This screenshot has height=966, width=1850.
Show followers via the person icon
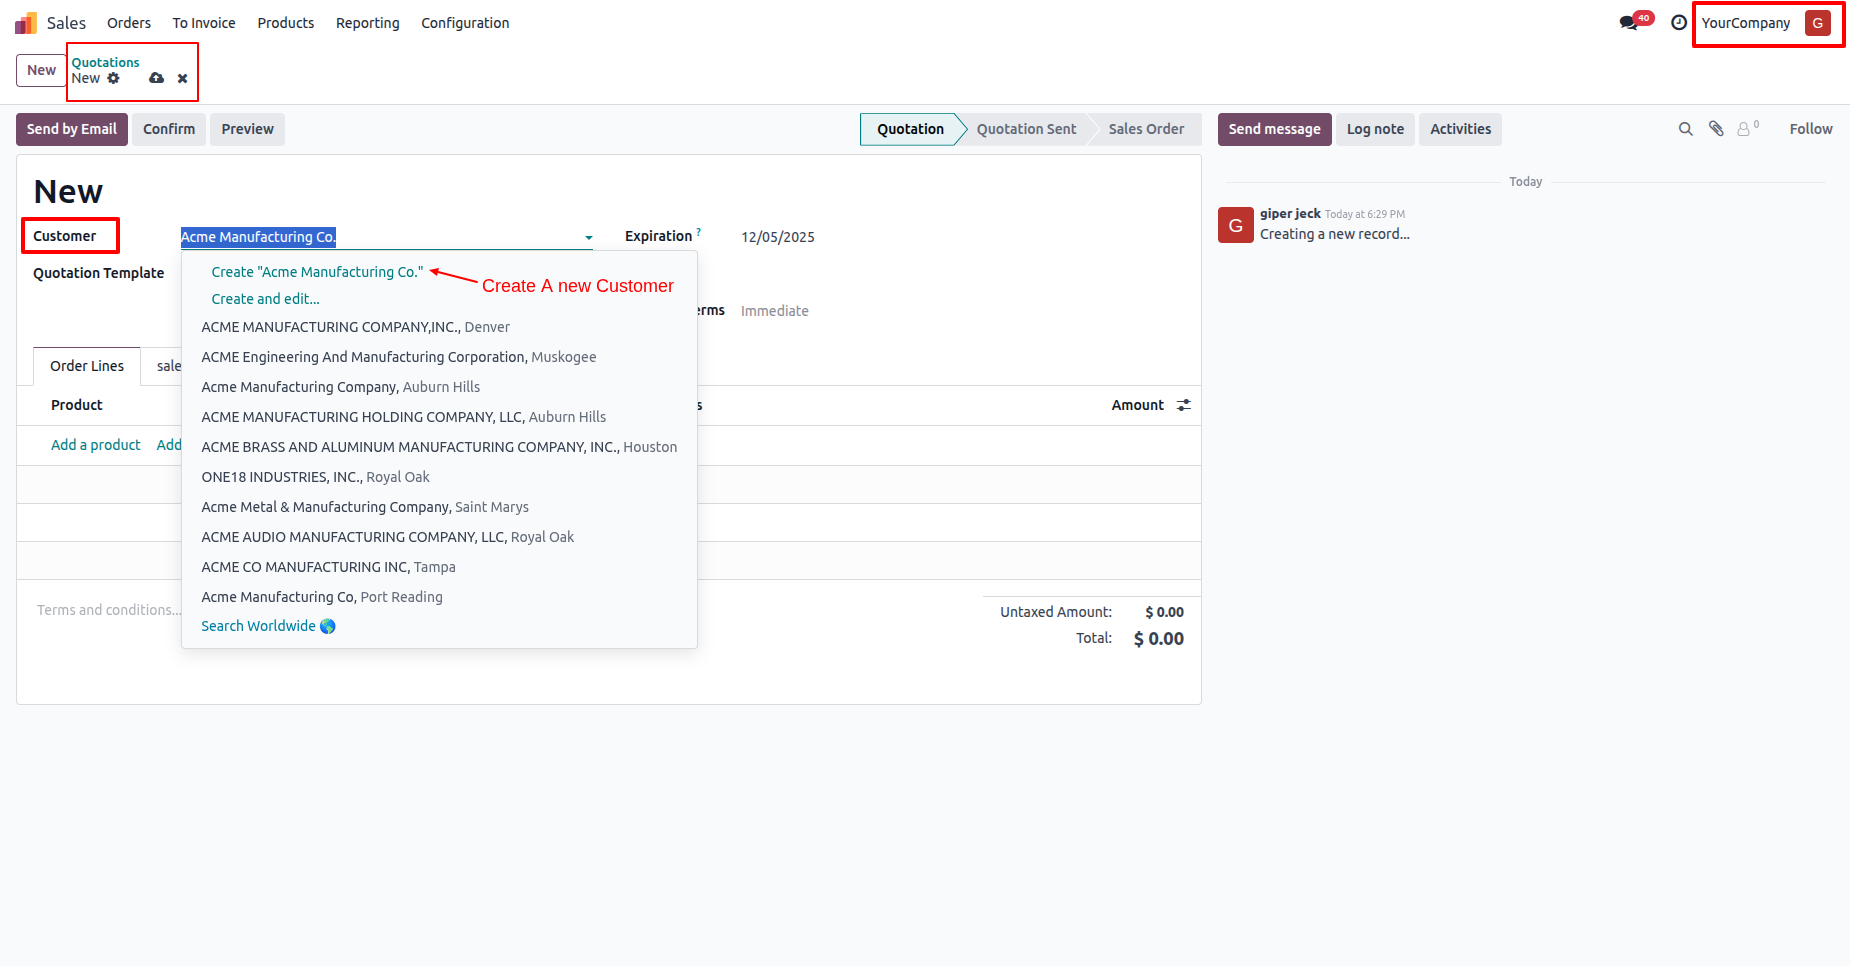pos(1747,128)
